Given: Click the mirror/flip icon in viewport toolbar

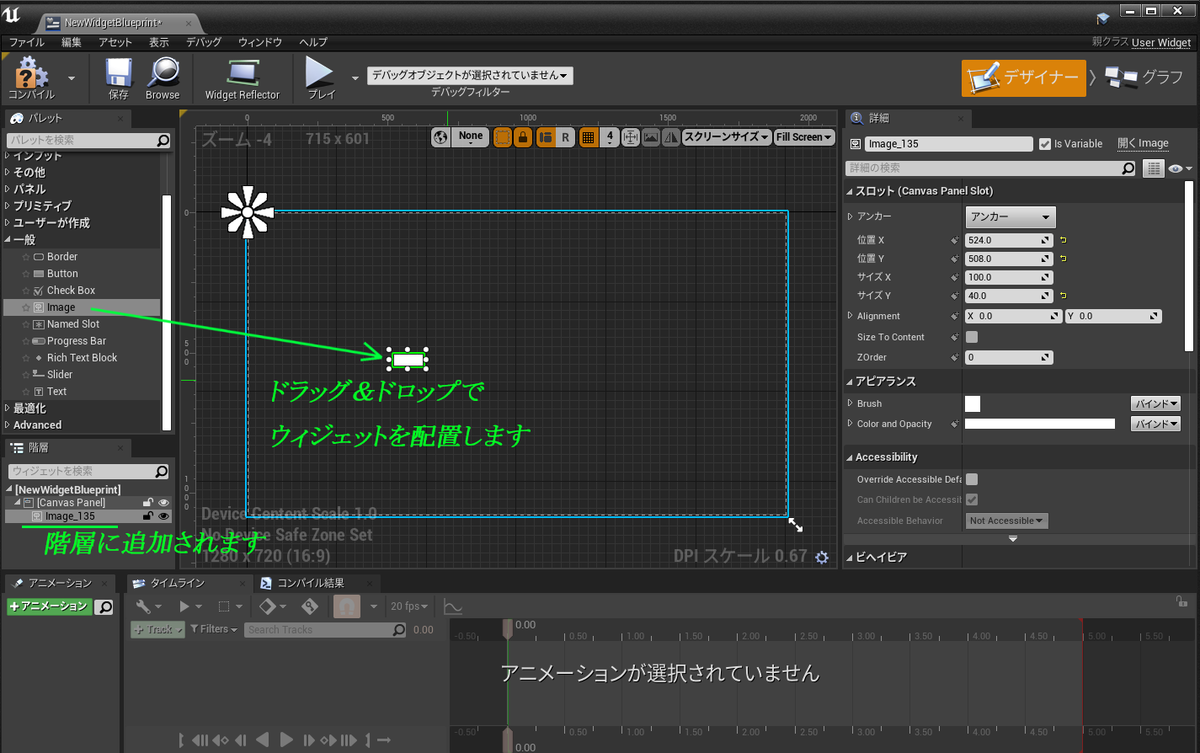Looking at the screenshot, I should (671, 137).
